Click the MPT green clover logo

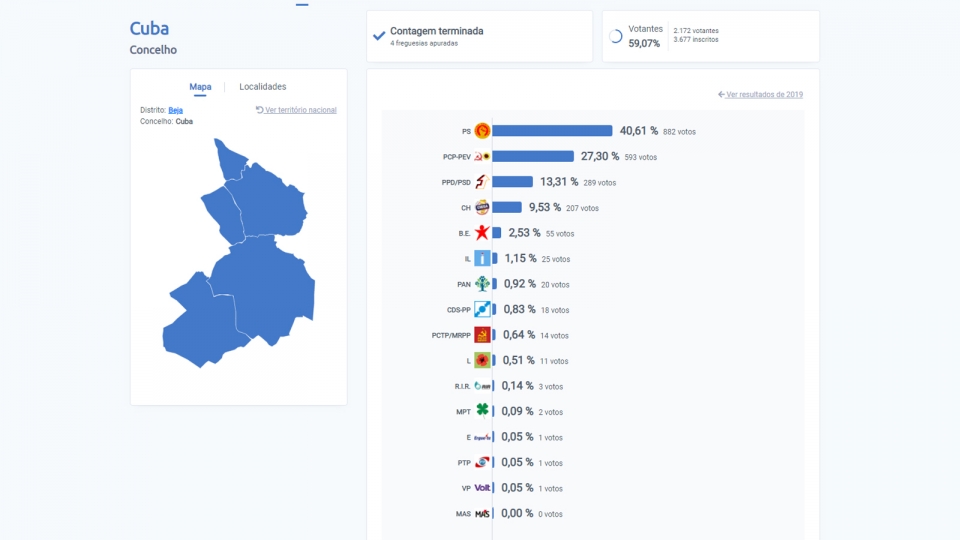(482, 411)
